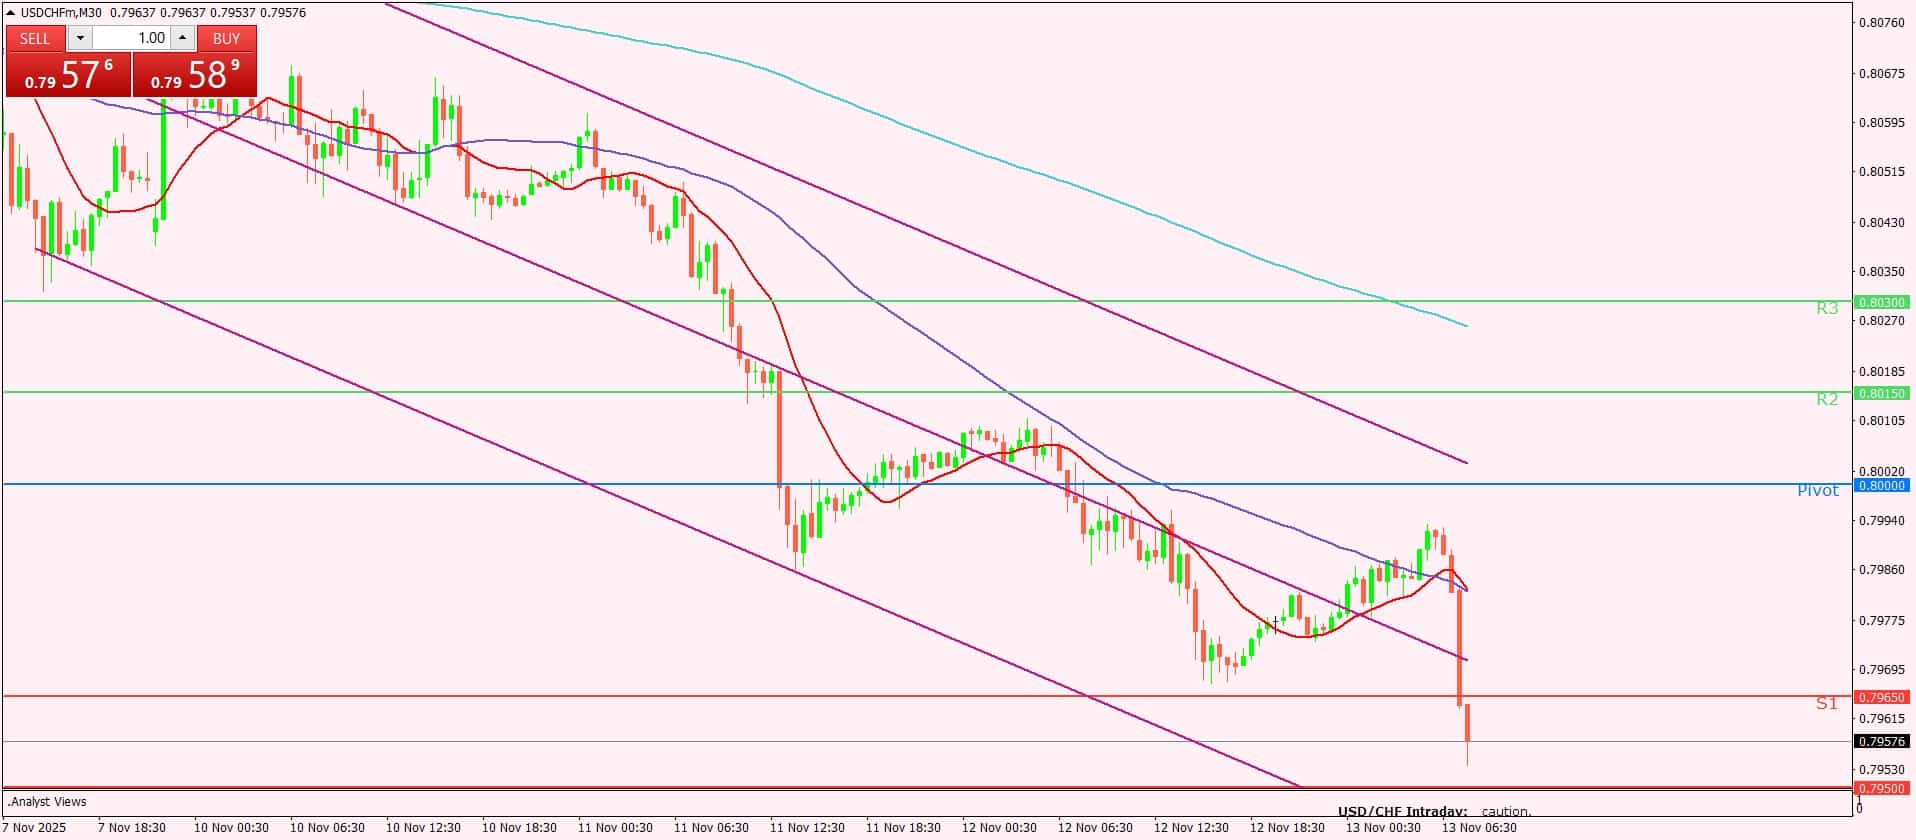Click the 7 Nov 18:30 time label
Viewport: 1916px width, 840px height.
point(132,827)
